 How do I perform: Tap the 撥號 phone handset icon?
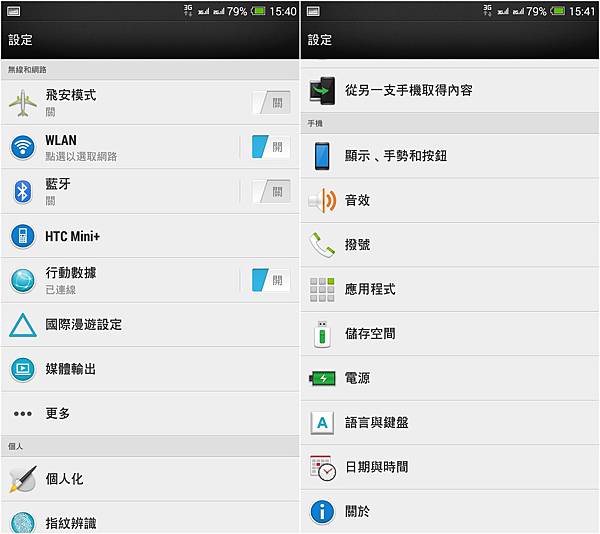click(322, 245)
